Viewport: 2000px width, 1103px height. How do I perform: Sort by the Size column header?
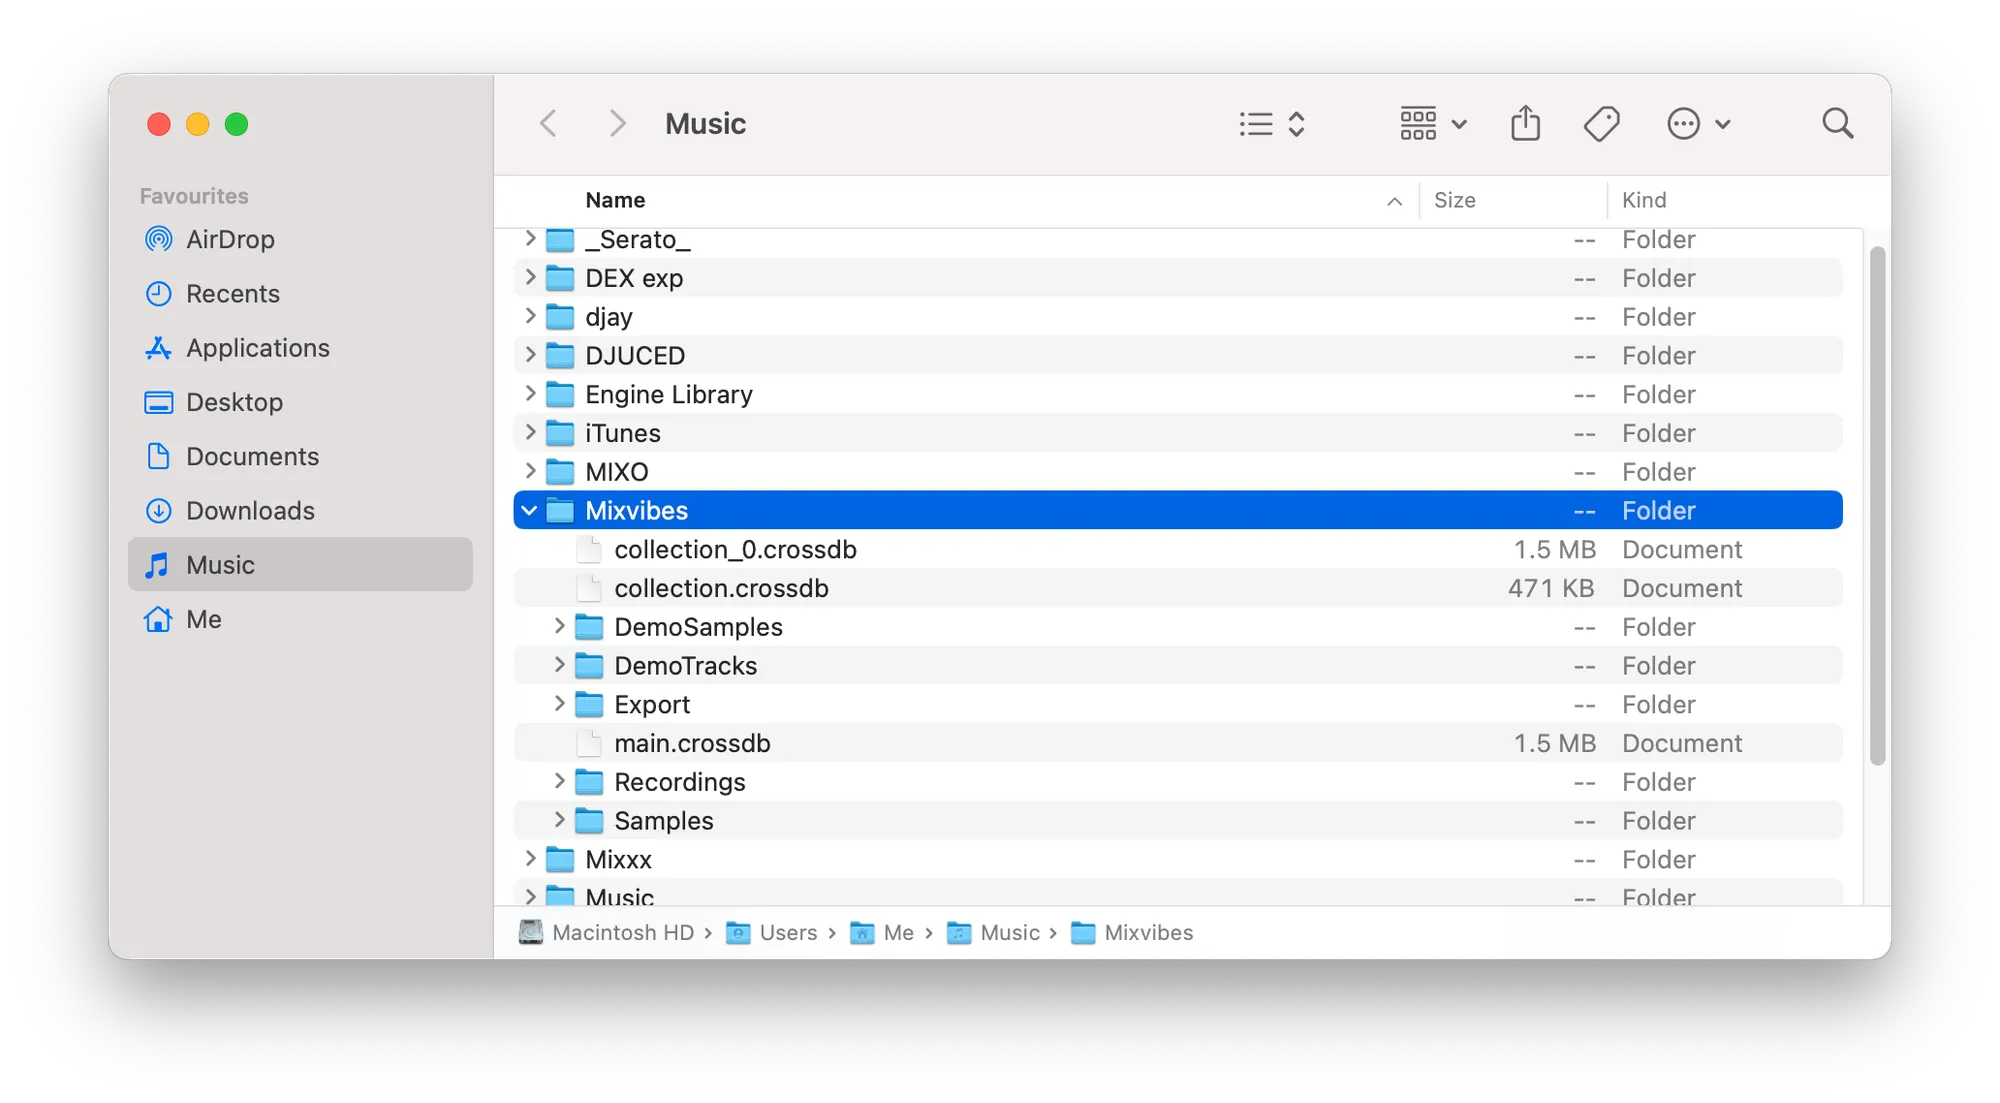pos(1454,200)
